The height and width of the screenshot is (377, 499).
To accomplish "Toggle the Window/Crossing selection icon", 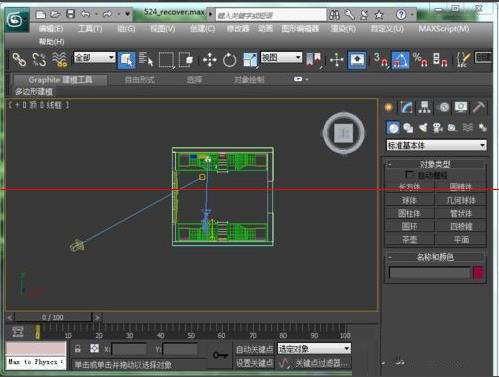I will [186, 60].
